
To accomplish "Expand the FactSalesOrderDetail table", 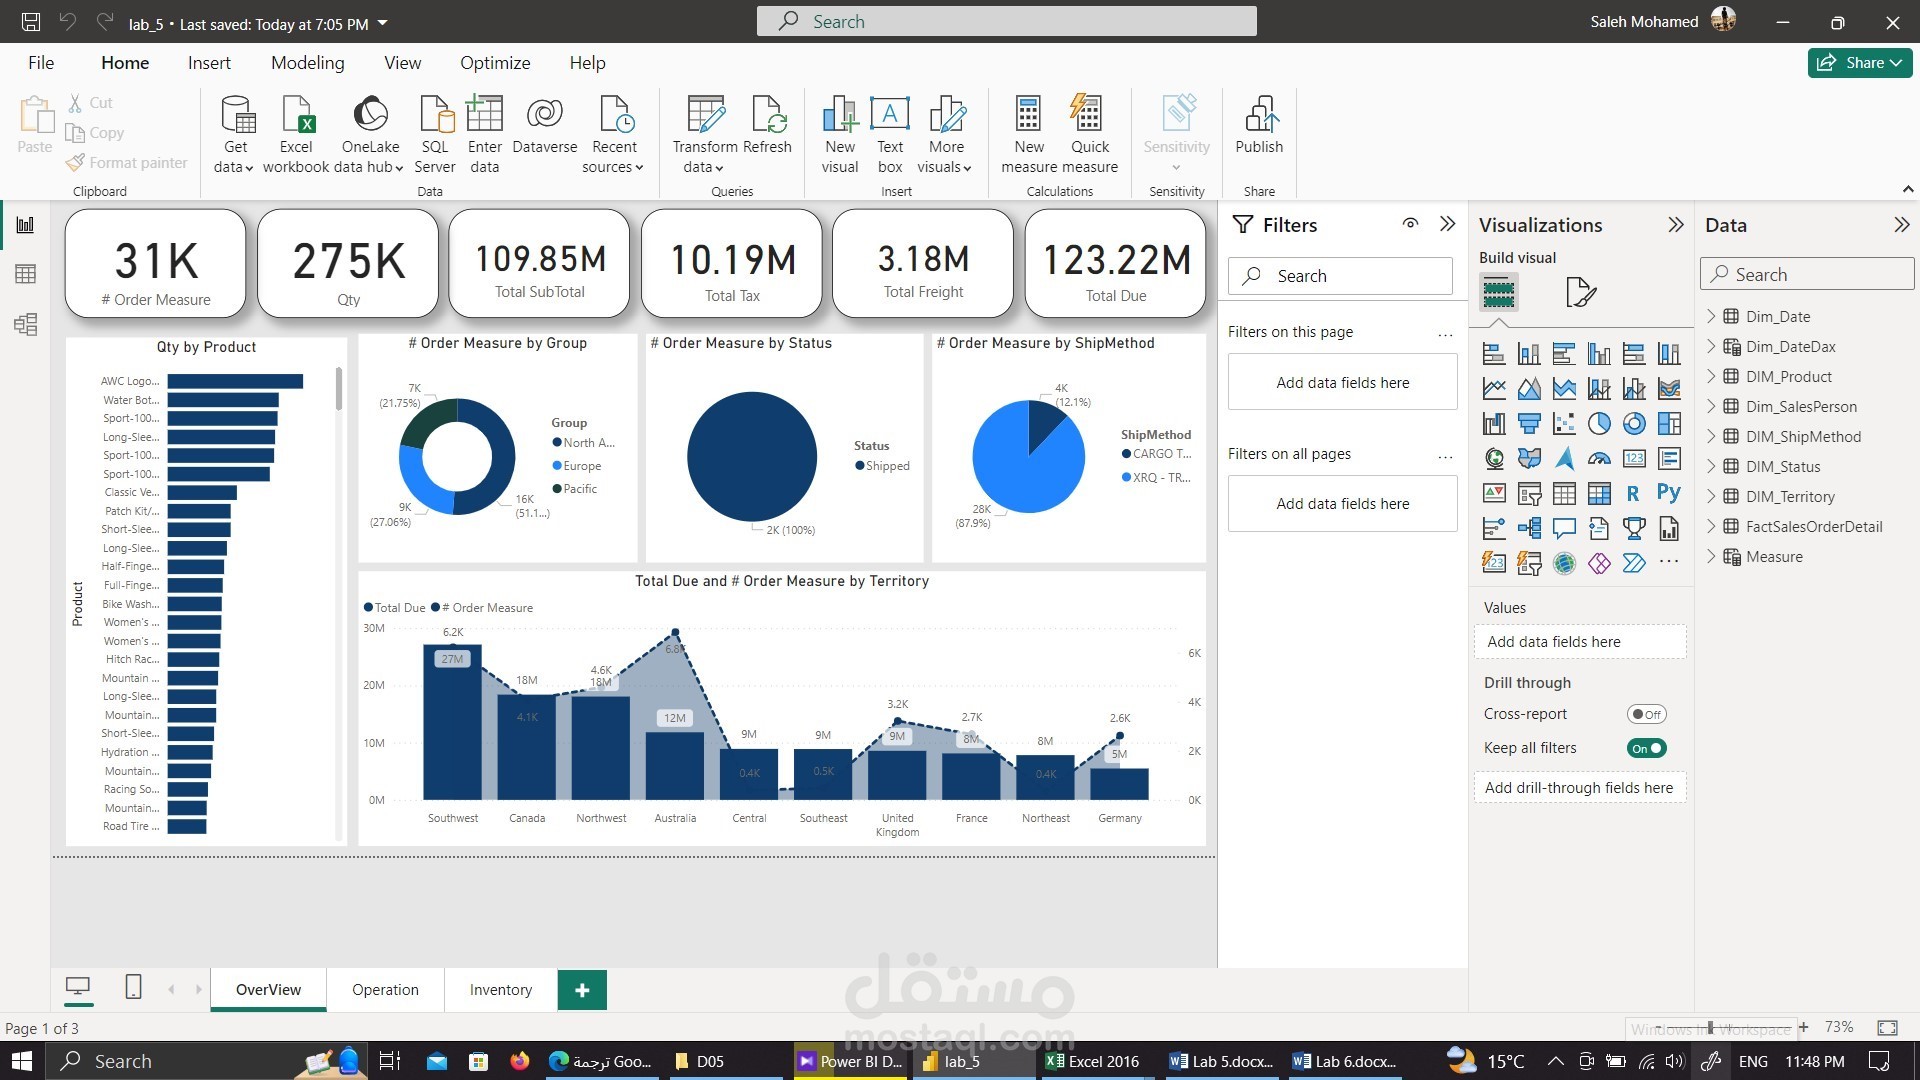I will [x=1711, y=526].
